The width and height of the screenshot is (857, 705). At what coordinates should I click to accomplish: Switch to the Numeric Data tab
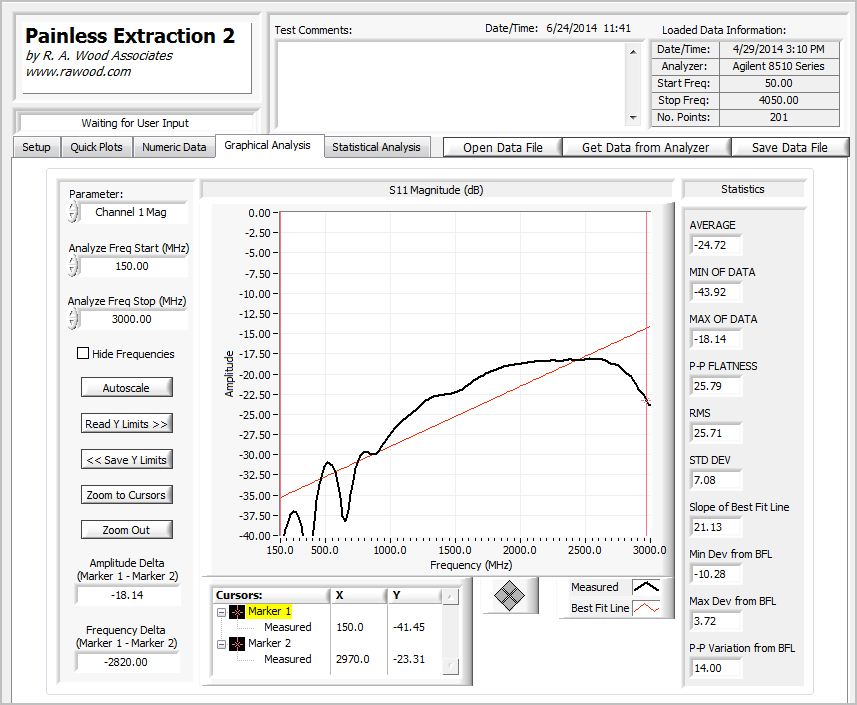pyautogui.click(x=174, y=147)
